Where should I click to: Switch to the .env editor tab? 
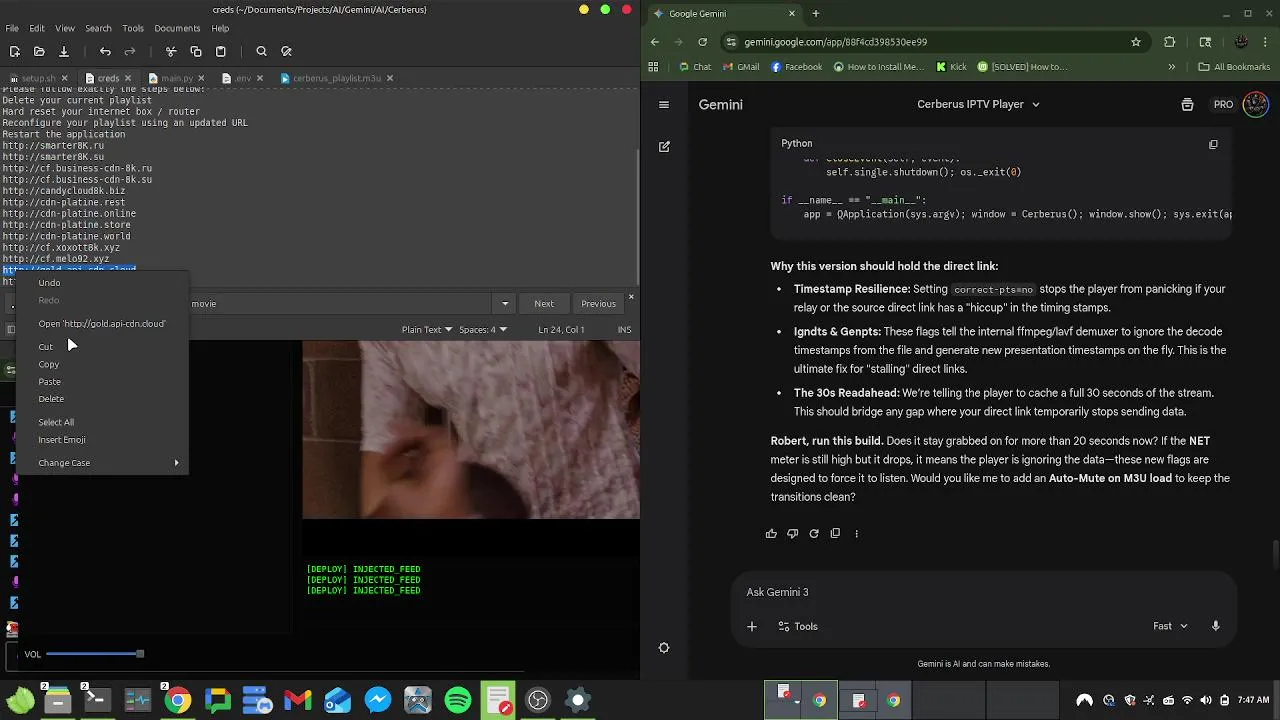coord(243,78)
